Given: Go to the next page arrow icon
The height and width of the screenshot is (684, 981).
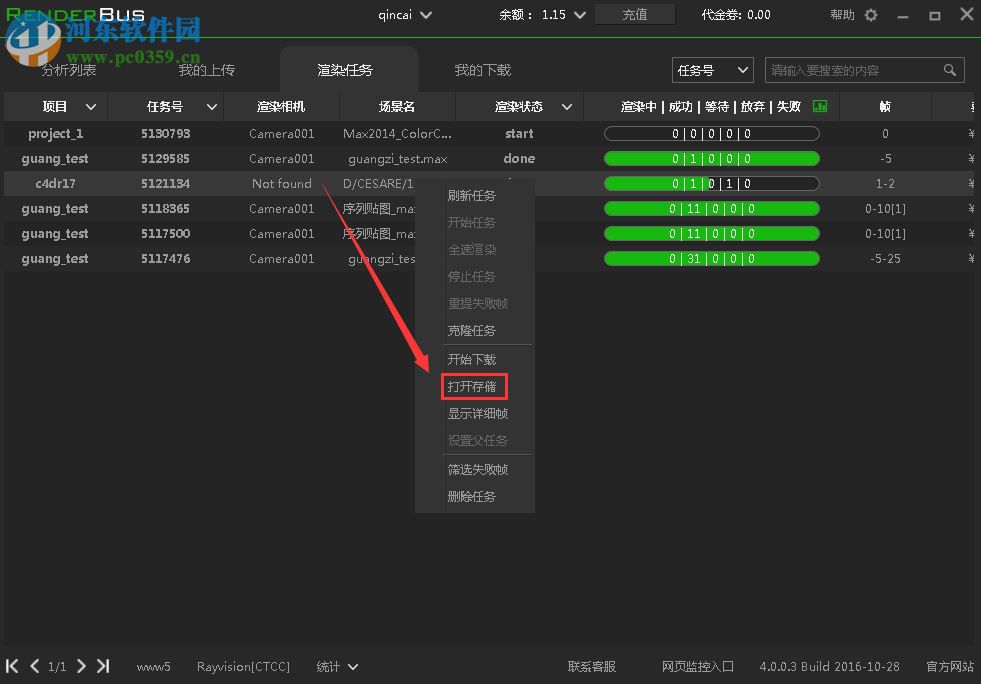Looking at the screenshot, I should coord(82,666).
